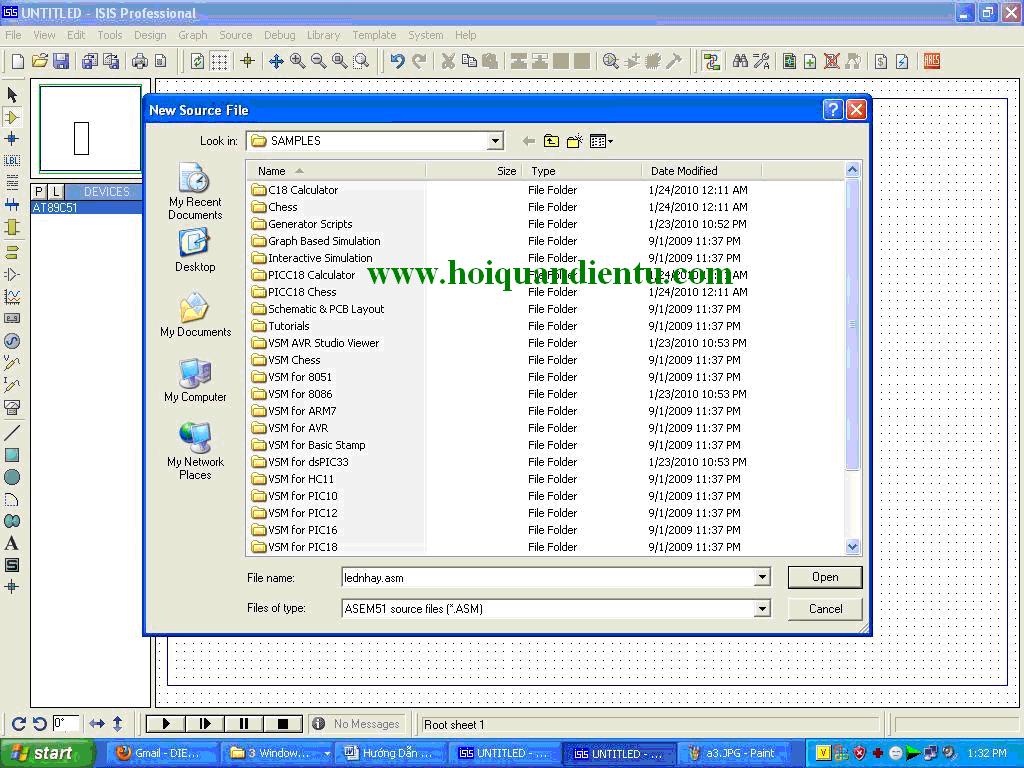The height and width of the screenshot is (768, 1024).
Task: Open the Debug menu
Action: click(280, 35)
